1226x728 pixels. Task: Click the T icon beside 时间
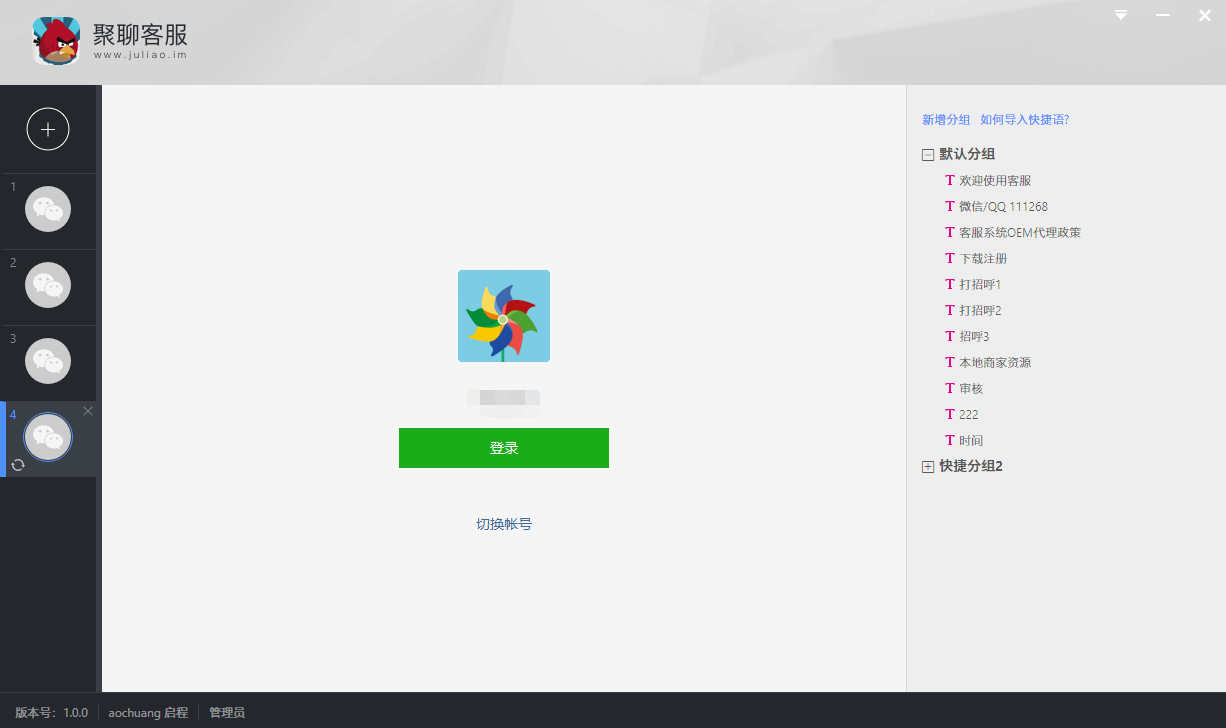tap(950, 441)
